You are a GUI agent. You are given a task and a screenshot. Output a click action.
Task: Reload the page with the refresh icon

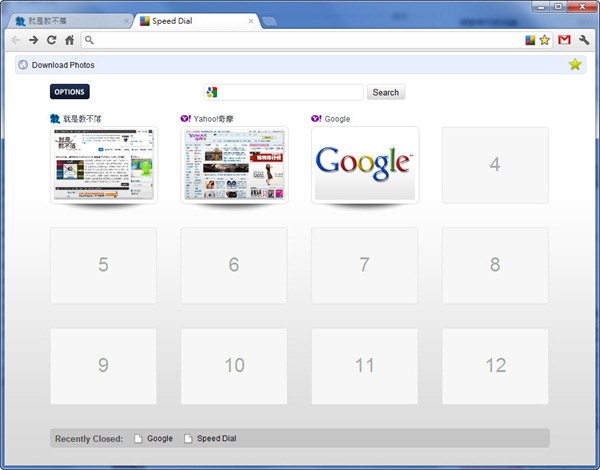tap(51, 40)
